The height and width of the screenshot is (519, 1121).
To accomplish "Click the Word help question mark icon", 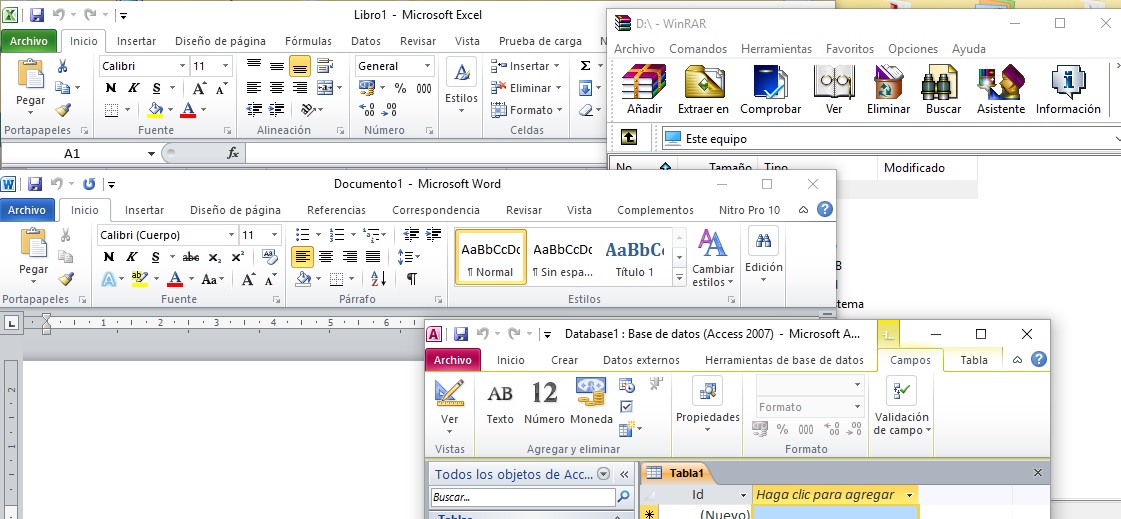I will pyautogui.click(x=824, y=209).
